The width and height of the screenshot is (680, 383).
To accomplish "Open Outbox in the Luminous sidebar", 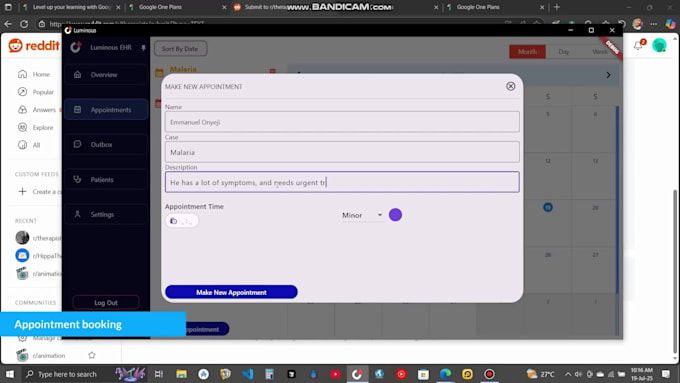I will (x=106, y=144).
